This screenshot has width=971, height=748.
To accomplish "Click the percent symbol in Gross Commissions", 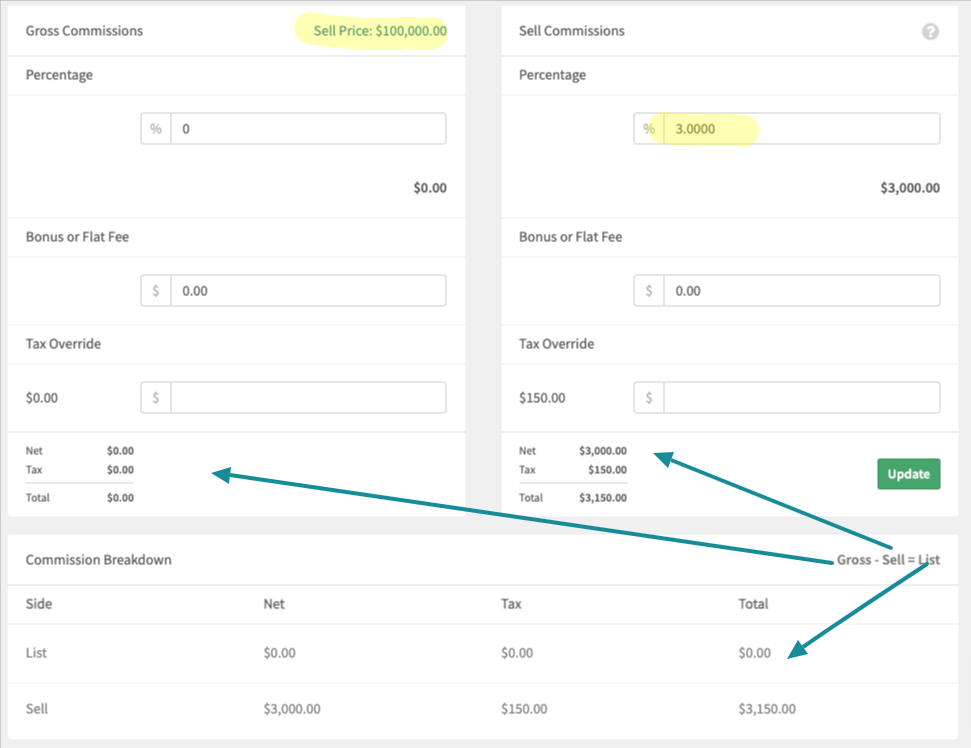I will pyautogui.click(x=156, y=129).
